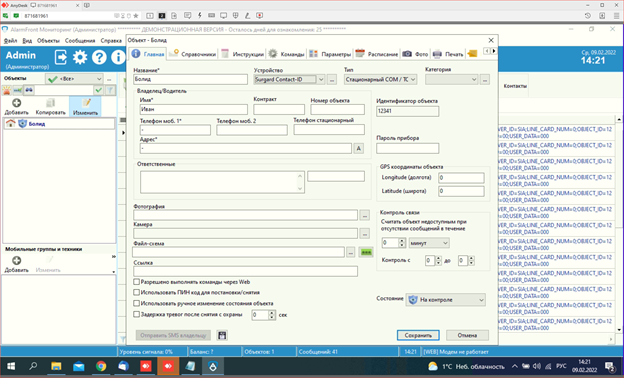Expand the mobile groups toolbar overflow chevron
The image size is (624, 378).
[113, 257]
